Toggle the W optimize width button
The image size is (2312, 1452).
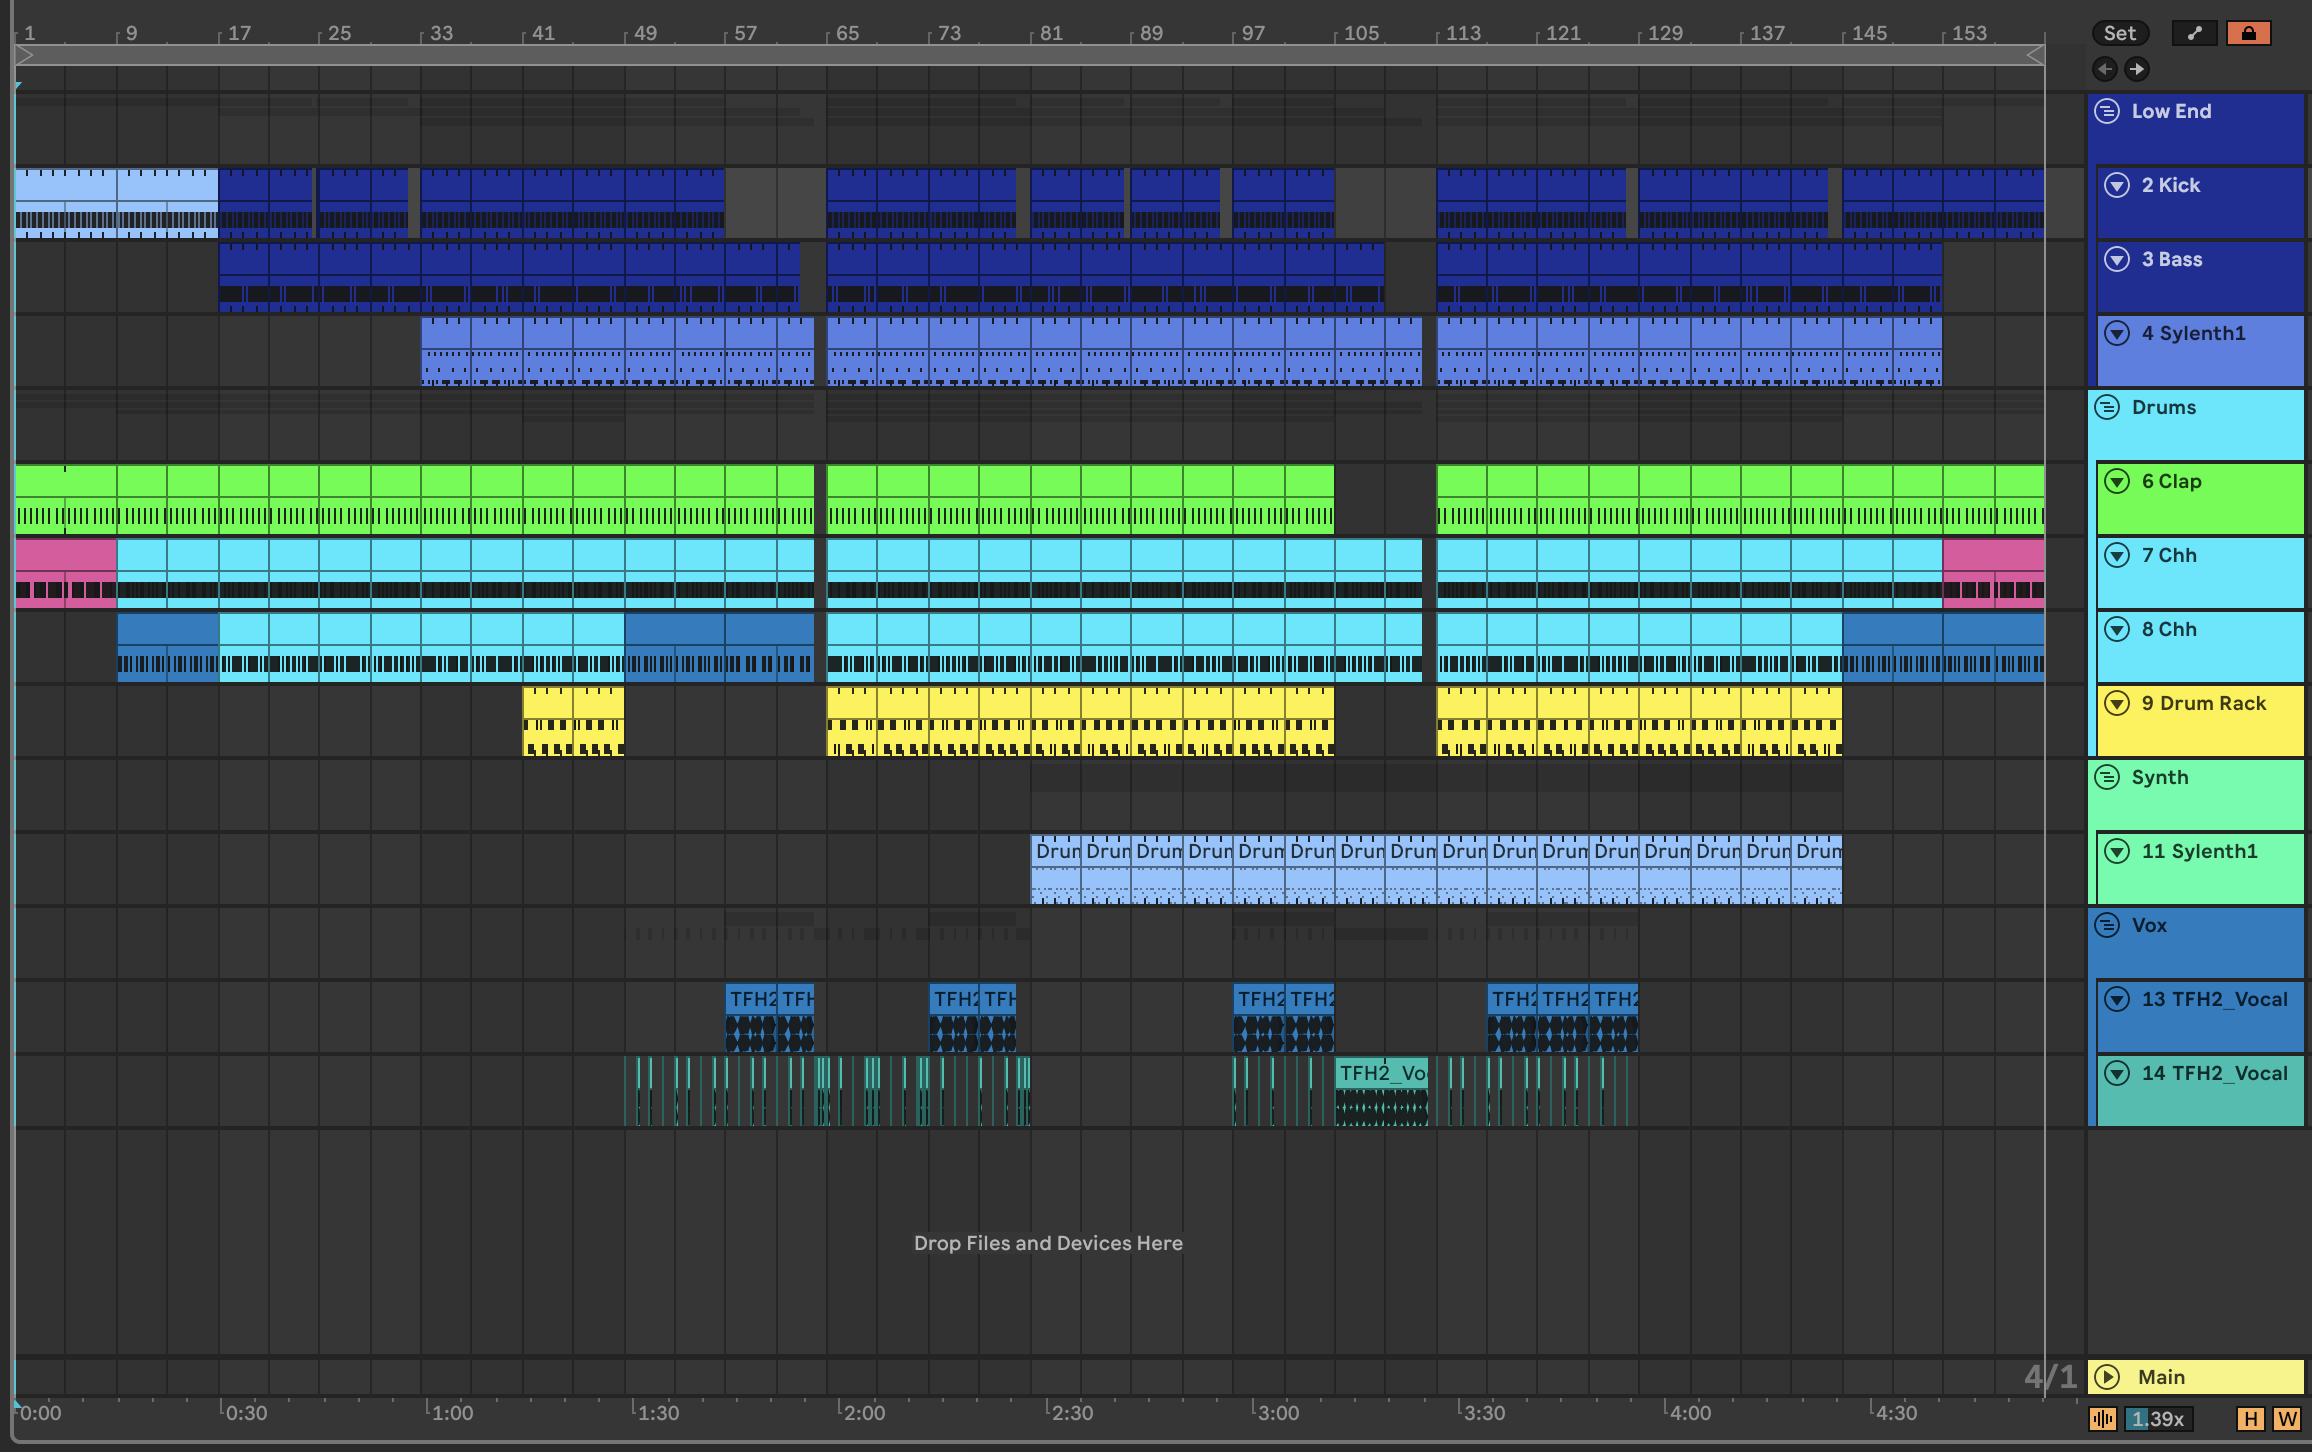pyautogui.click(x=2287, y=1419)
